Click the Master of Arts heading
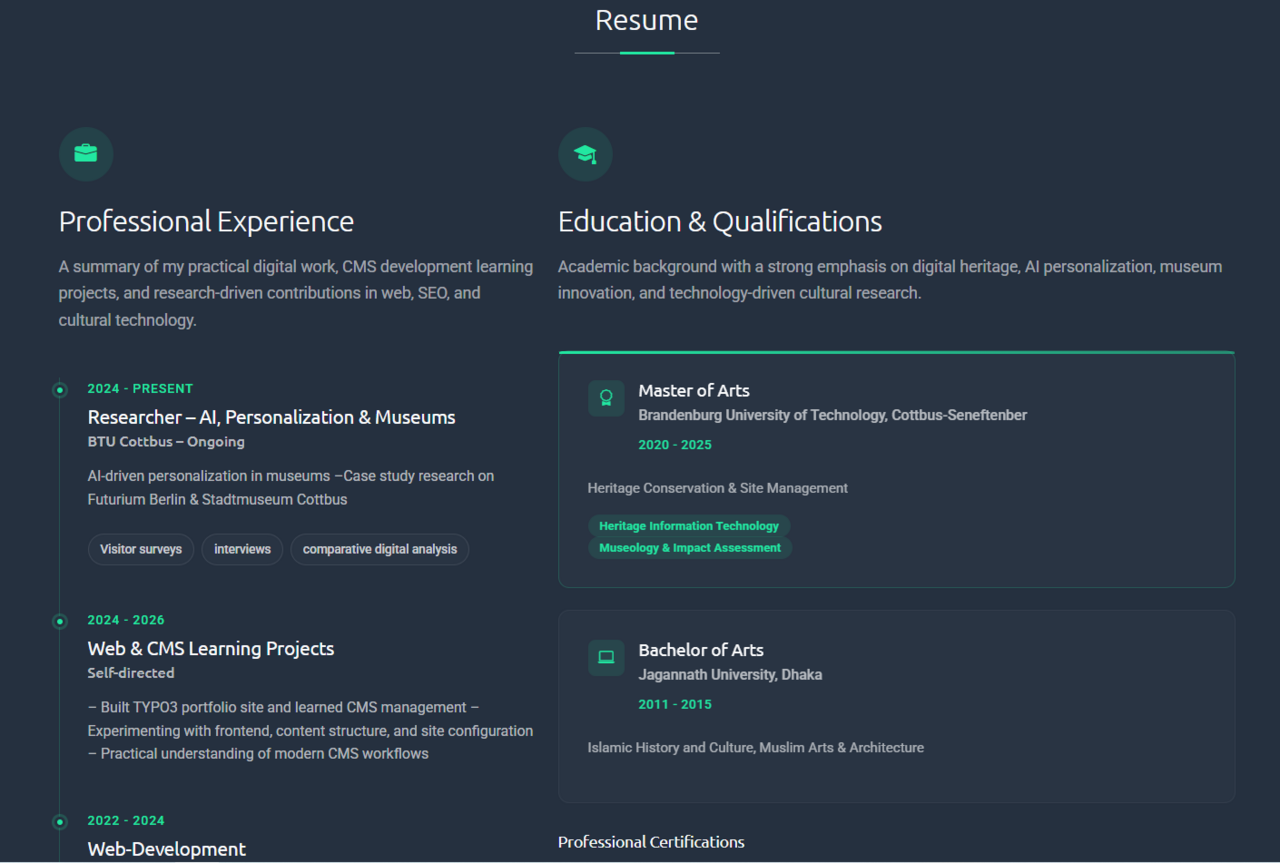 click(x=694, y=390)
